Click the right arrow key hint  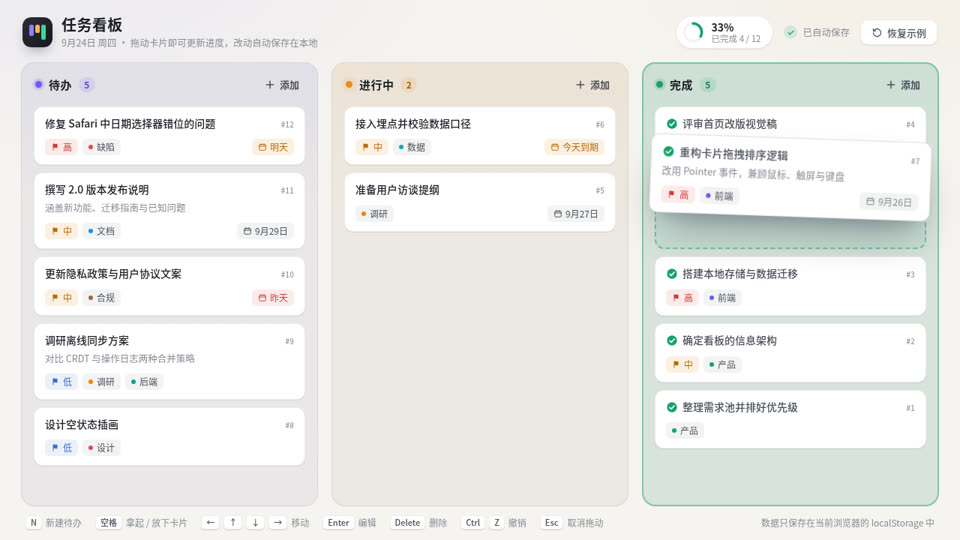(x=278, y=522)
